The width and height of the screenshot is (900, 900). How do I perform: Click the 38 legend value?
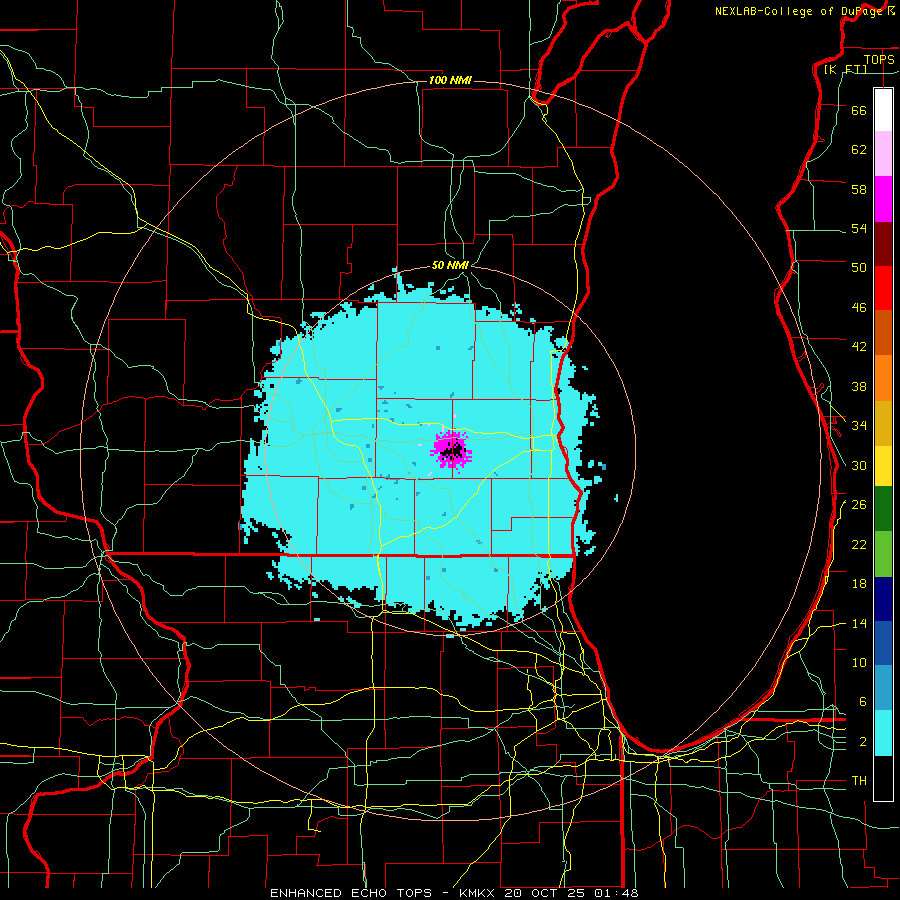click(x=859, y=386)
